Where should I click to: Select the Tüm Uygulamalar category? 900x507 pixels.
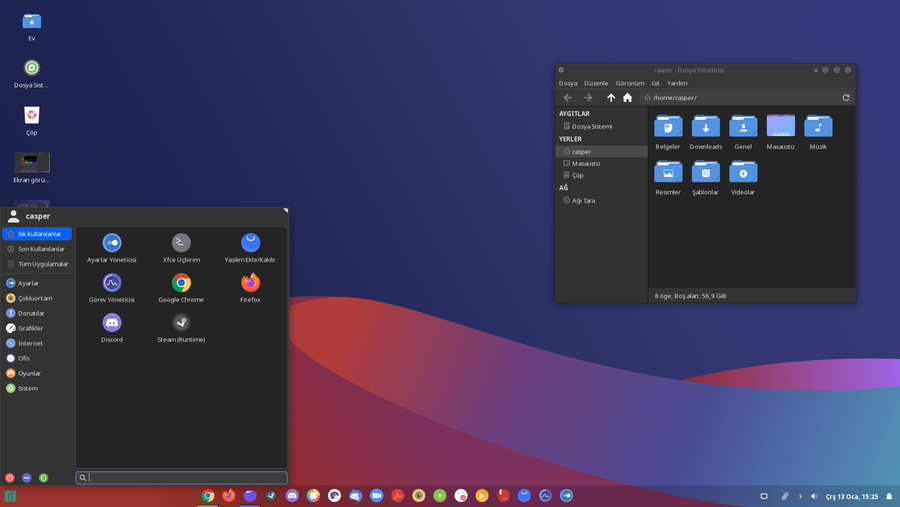[x=38, y=264]
